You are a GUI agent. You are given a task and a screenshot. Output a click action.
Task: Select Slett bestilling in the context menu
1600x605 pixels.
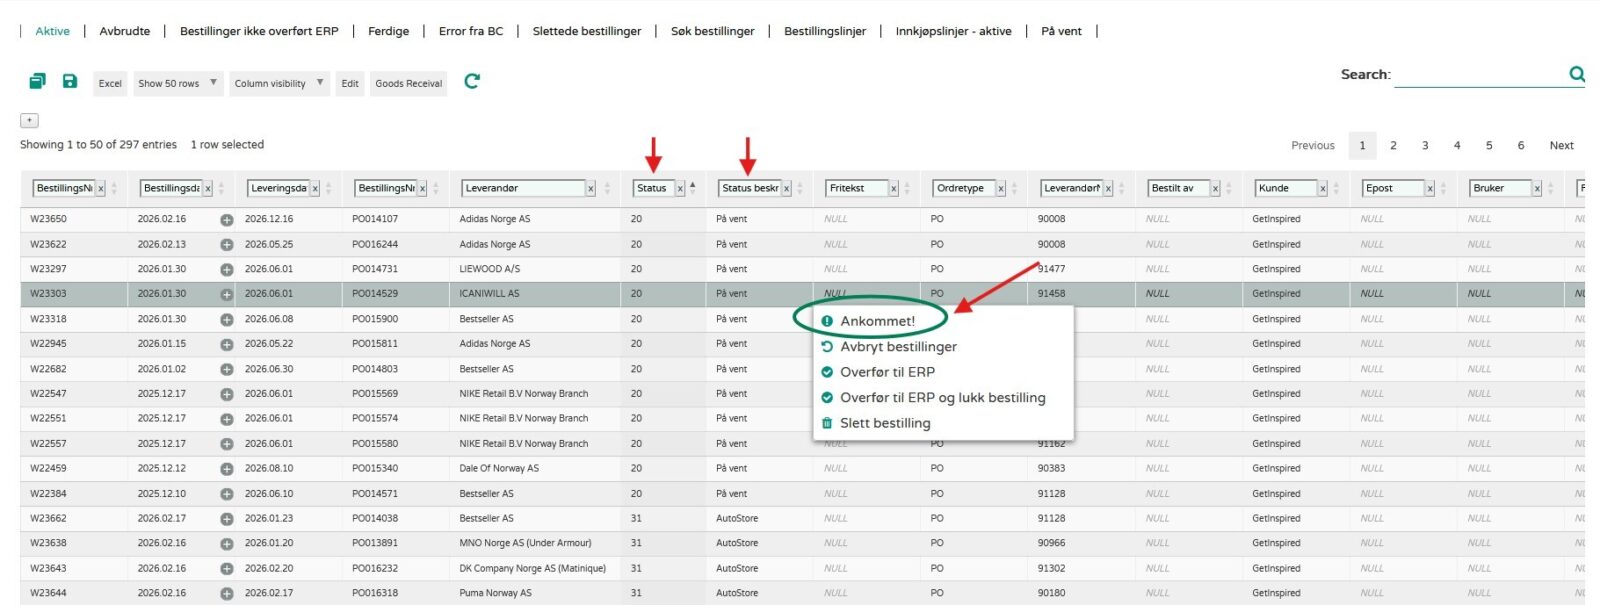coord(884,423)
